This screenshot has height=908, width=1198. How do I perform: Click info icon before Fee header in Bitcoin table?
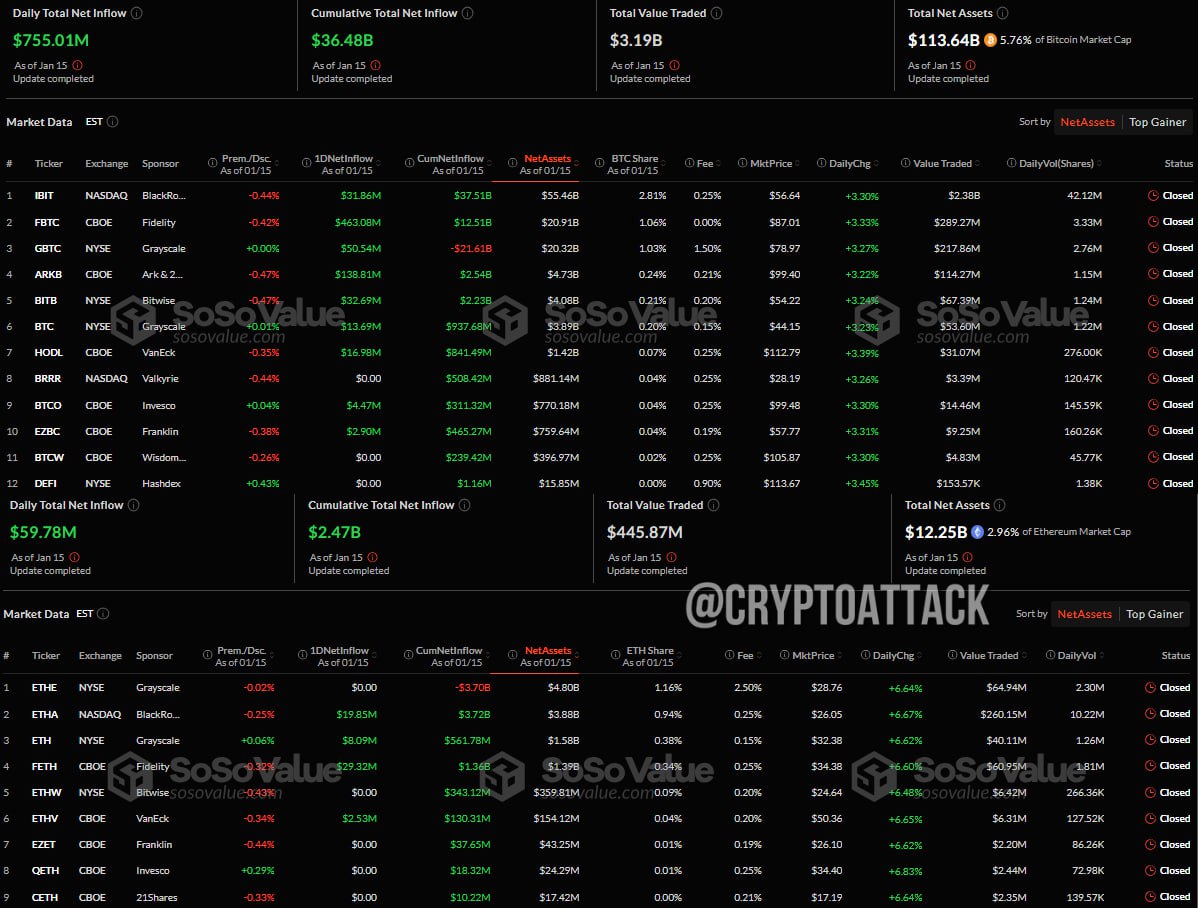pos(689,164)
